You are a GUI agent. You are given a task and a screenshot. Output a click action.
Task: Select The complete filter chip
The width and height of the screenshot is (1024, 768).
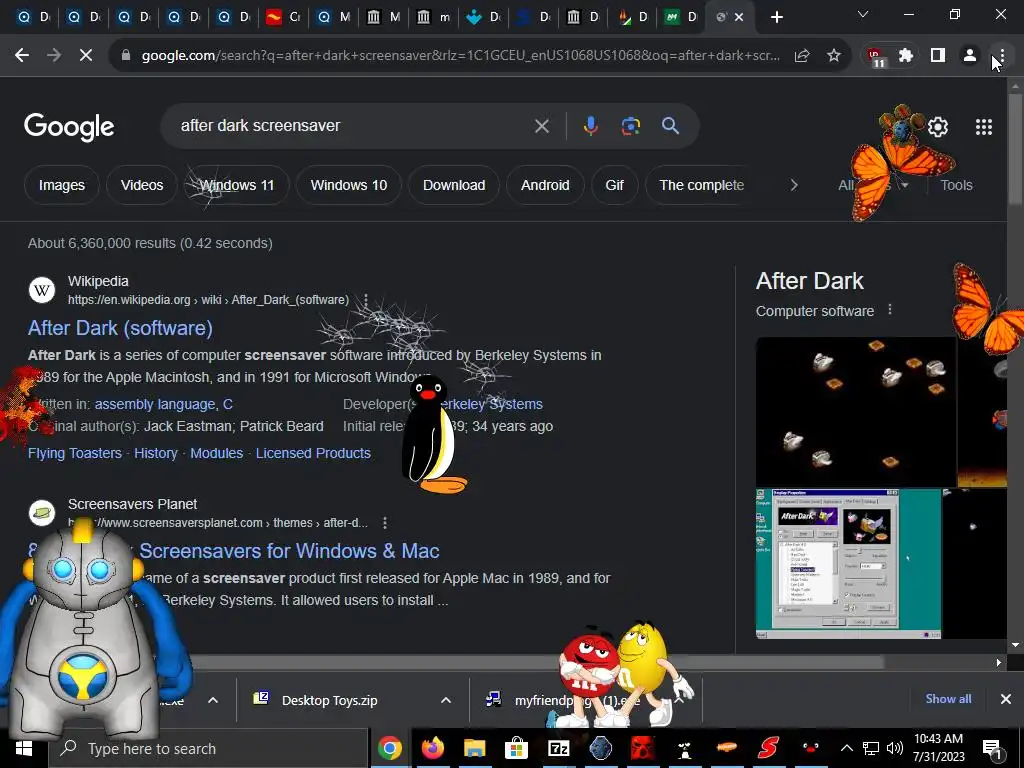click(x=701, y=185)
